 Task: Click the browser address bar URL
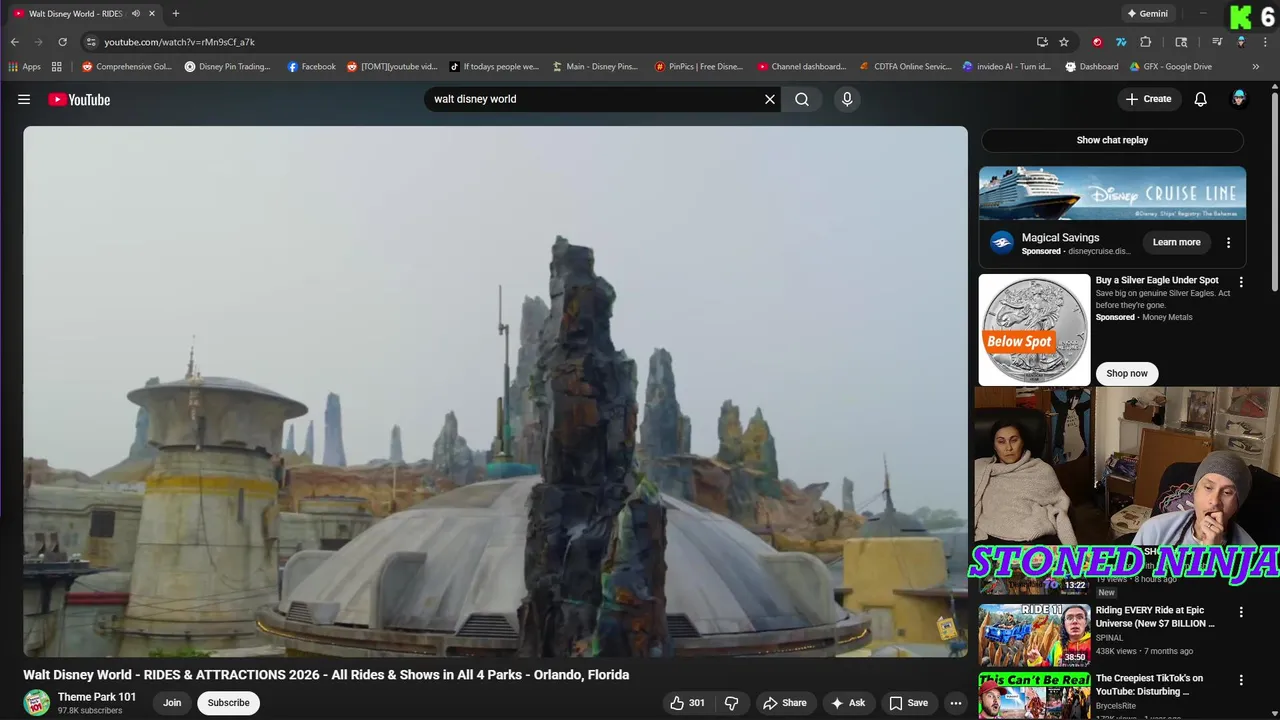click(179, 42)
